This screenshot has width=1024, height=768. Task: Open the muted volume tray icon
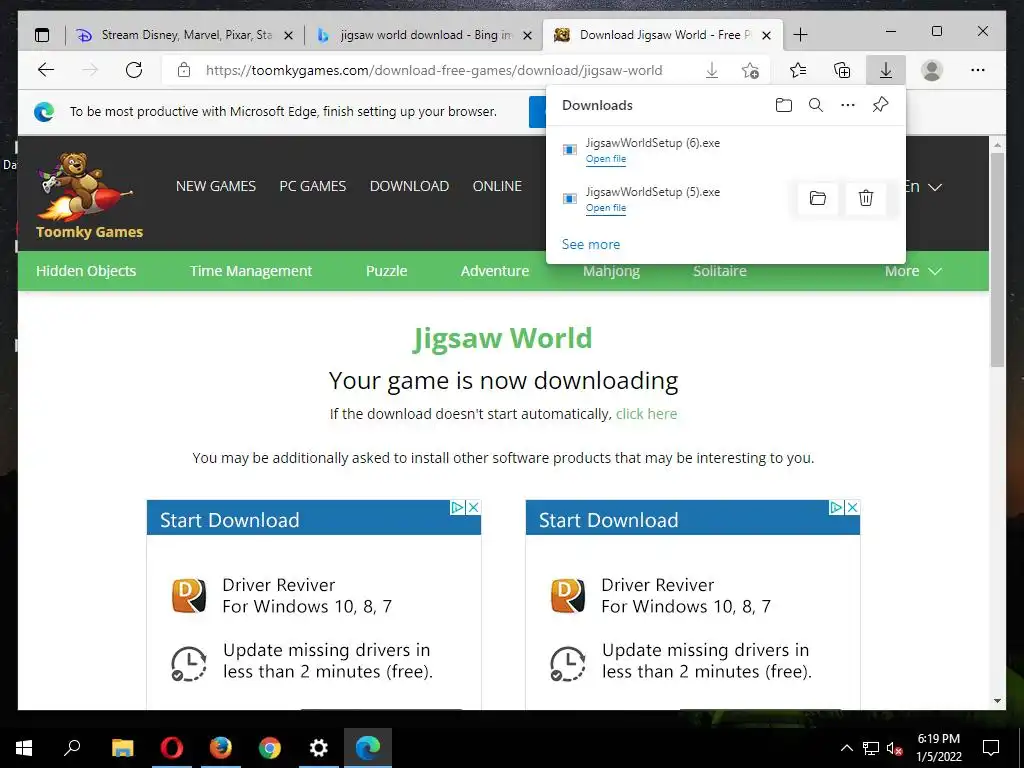click(894, 748)
